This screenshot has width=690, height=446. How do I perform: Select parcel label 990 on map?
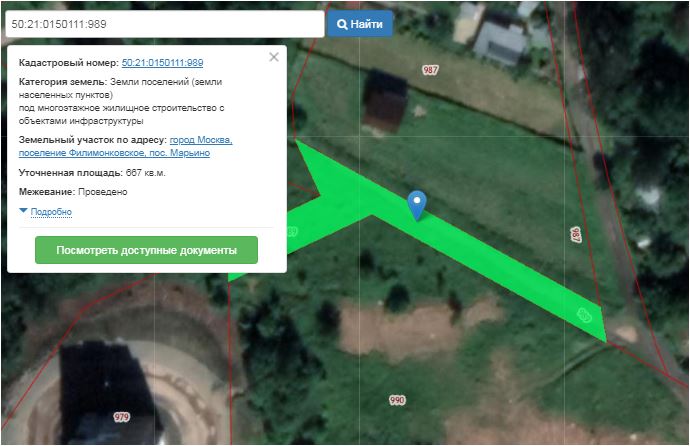[x=397, y=400]
